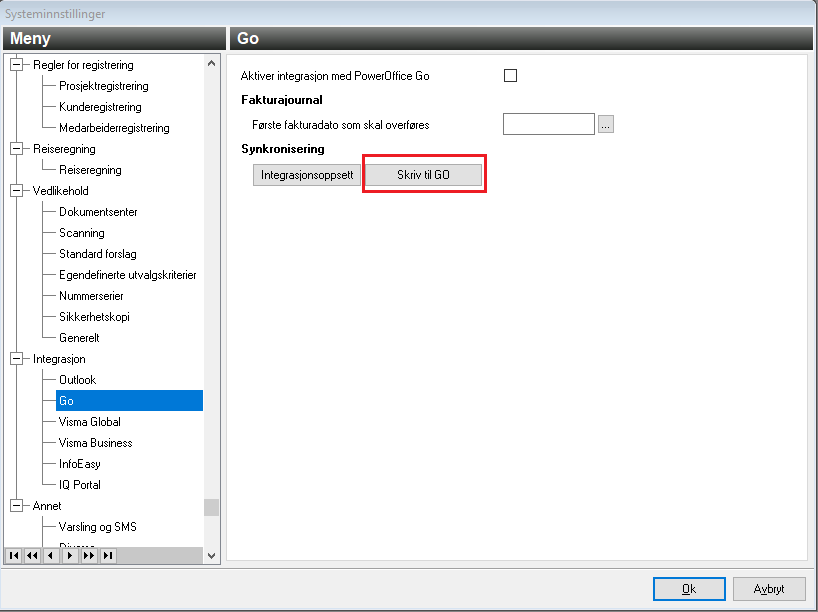This screenshot has width=818, height=612.
Task: Collapse Regler for registrering node
Action: pos(17,65)
